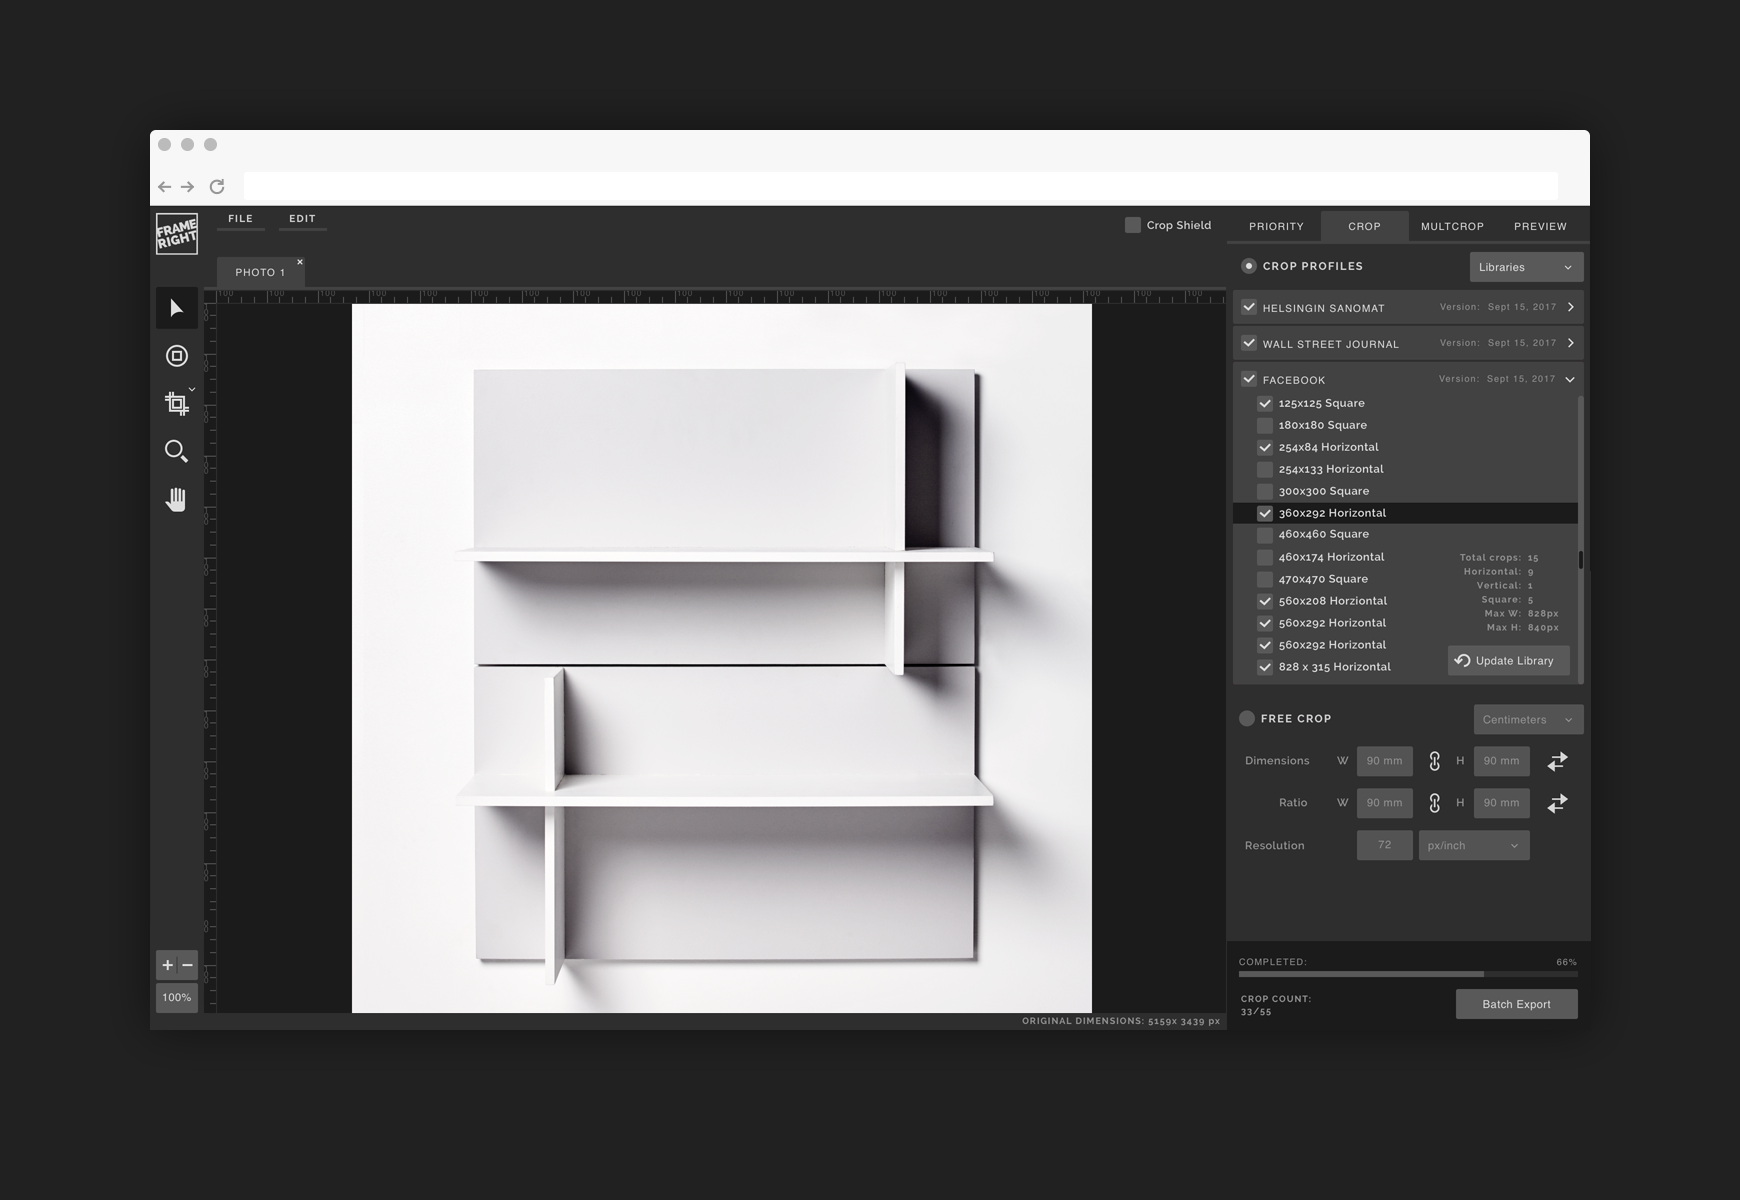Click the Dimensions height input field
The width and height of the screenshot is (1740, 1200).
pyautogui.click(x=1502, y=761)
